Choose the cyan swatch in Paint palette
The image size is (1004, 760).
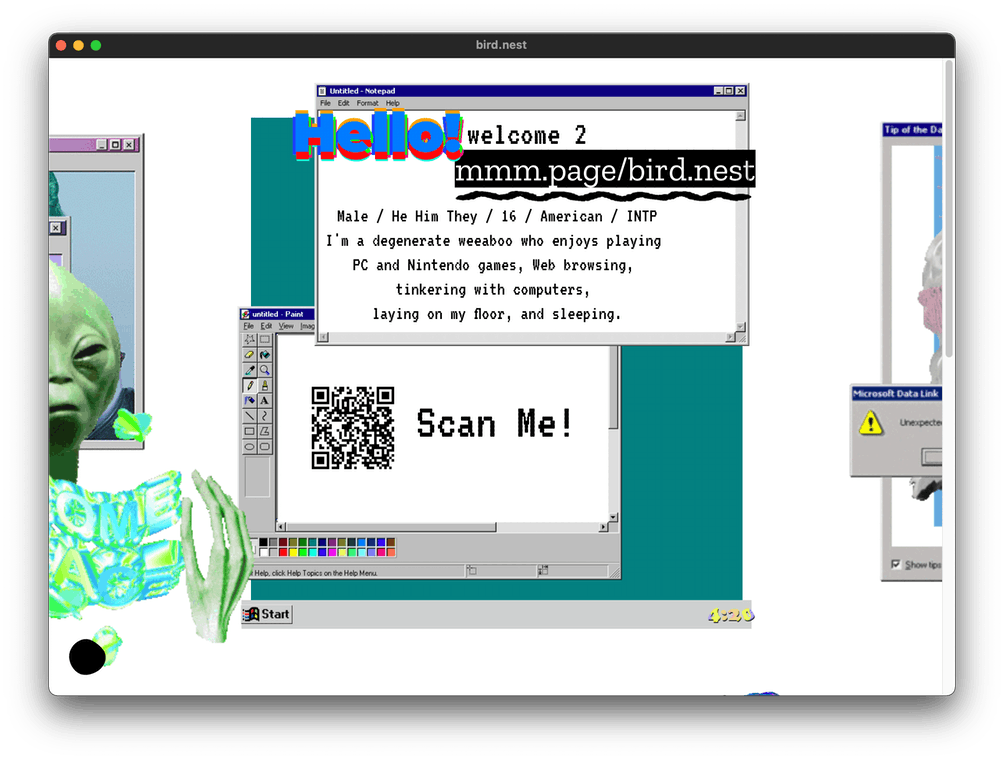pos(312,552)
